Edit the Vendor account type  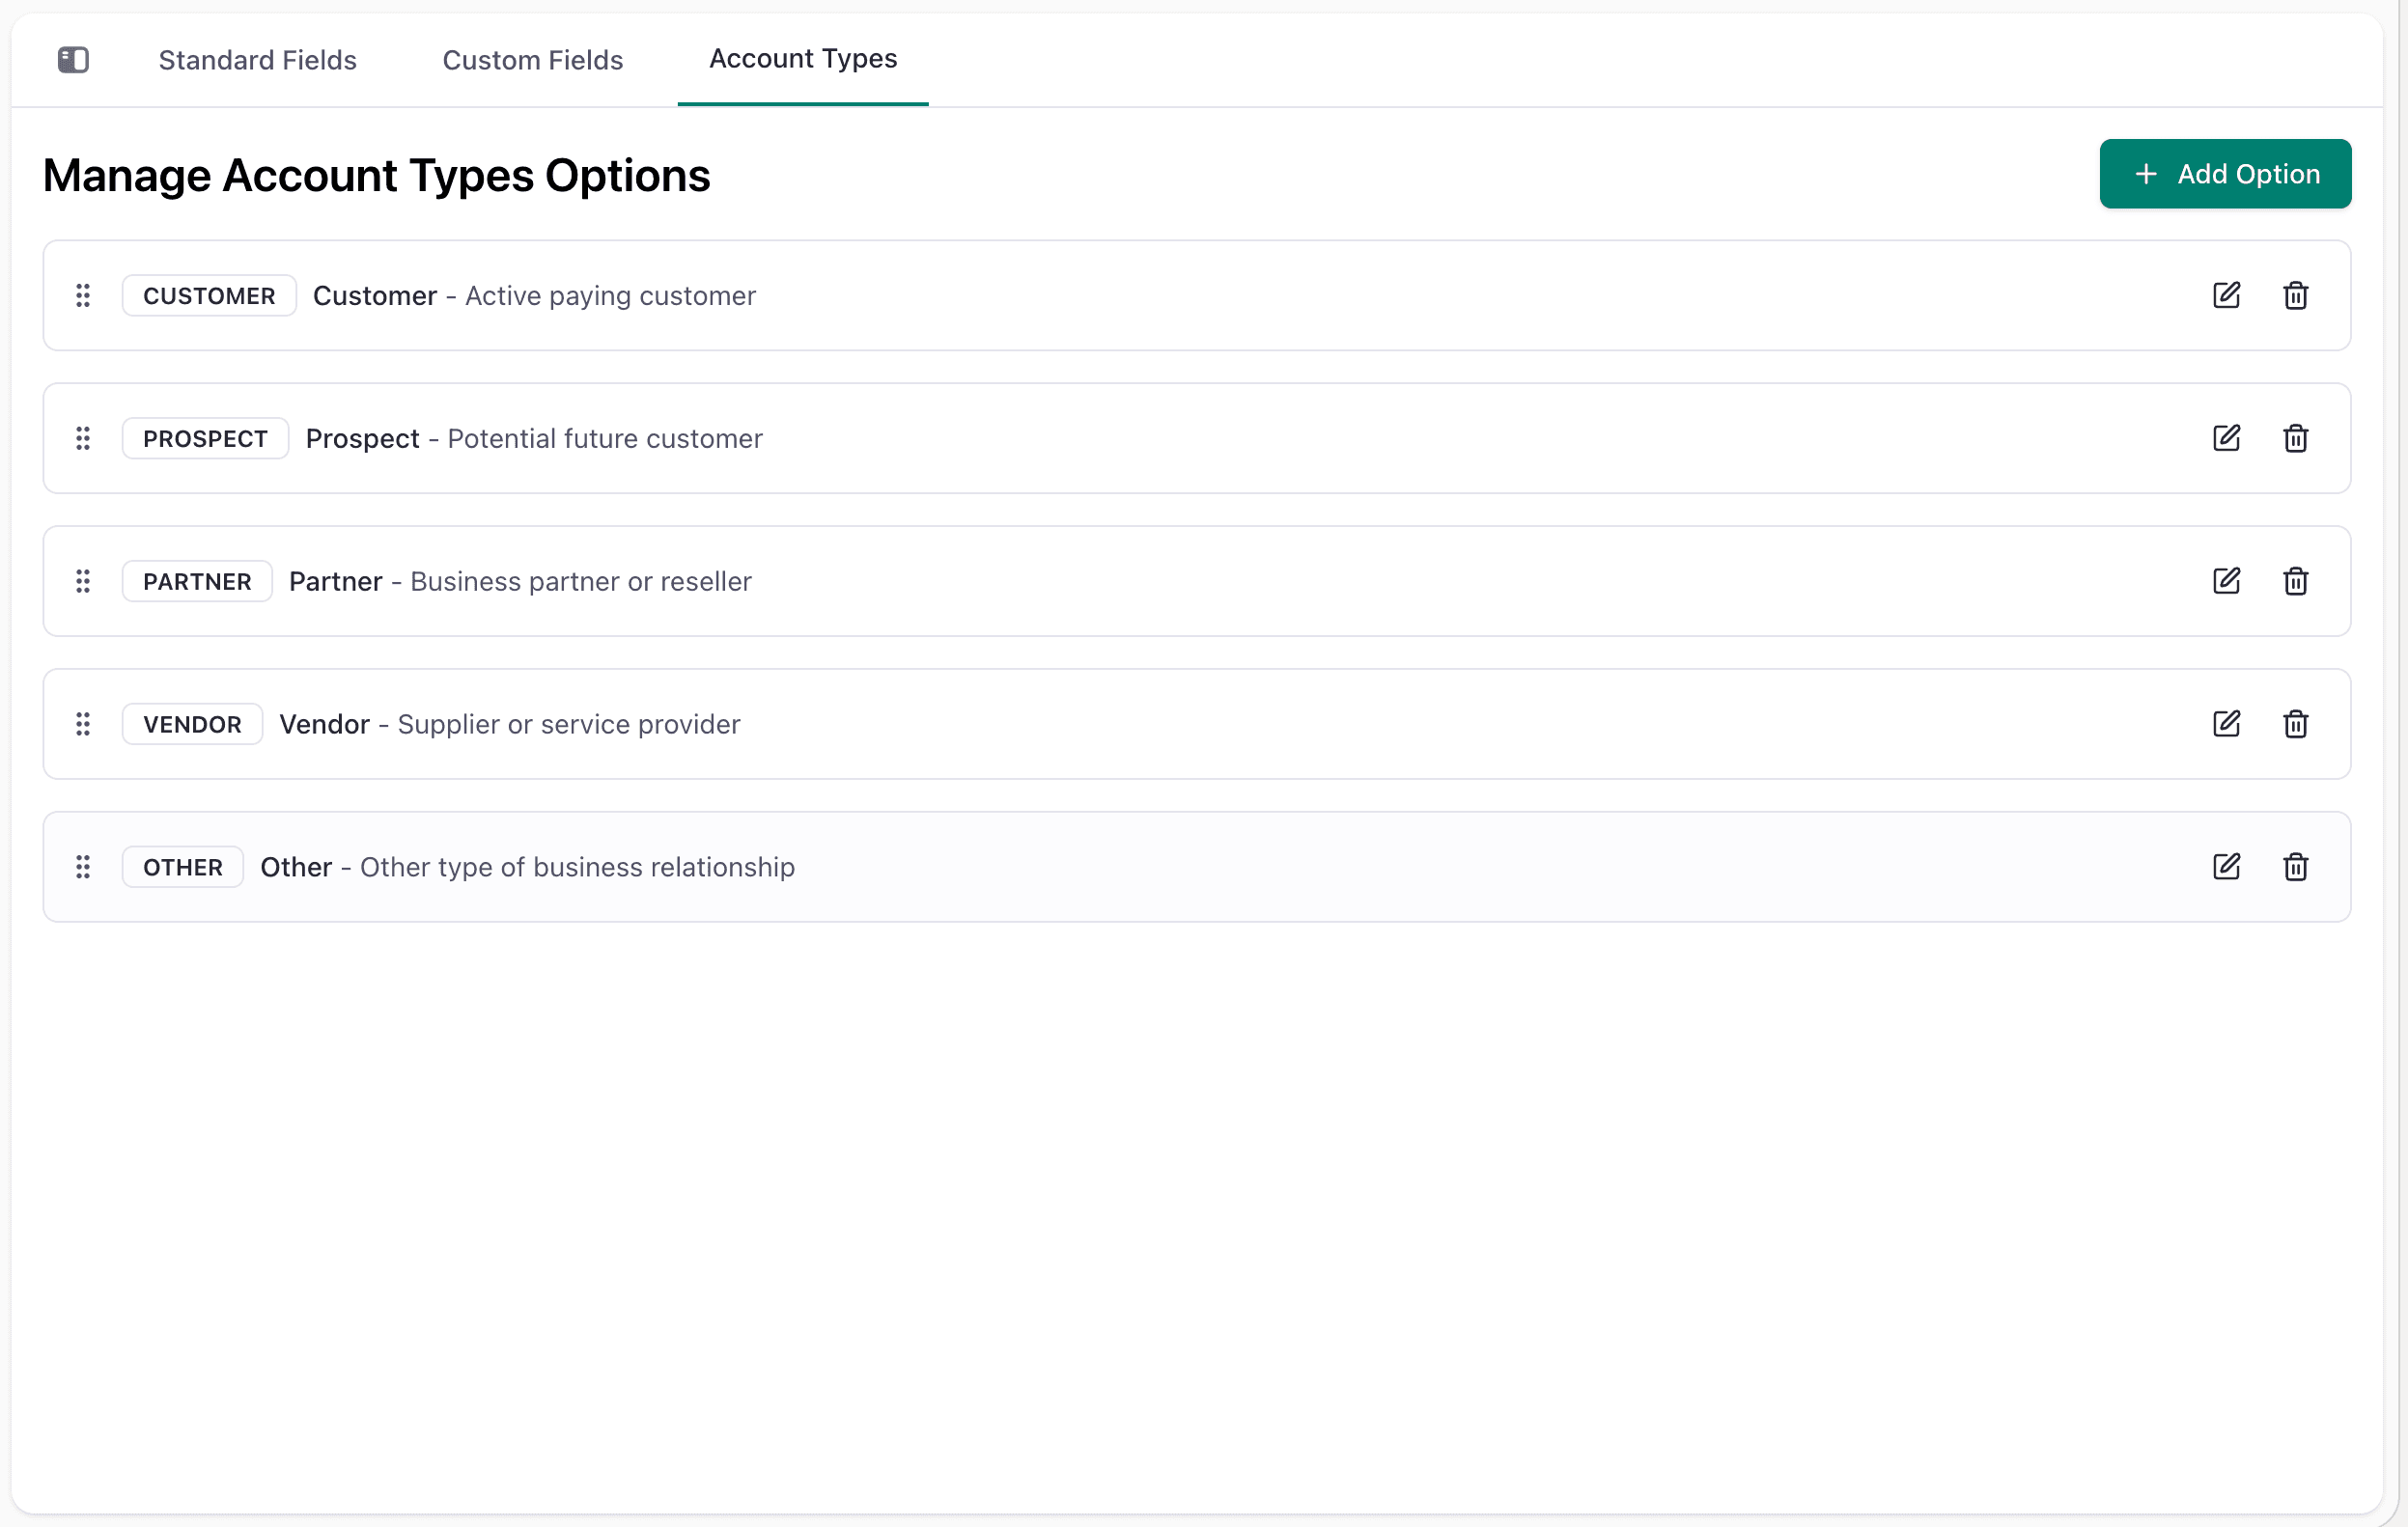tap(2226, 725)
